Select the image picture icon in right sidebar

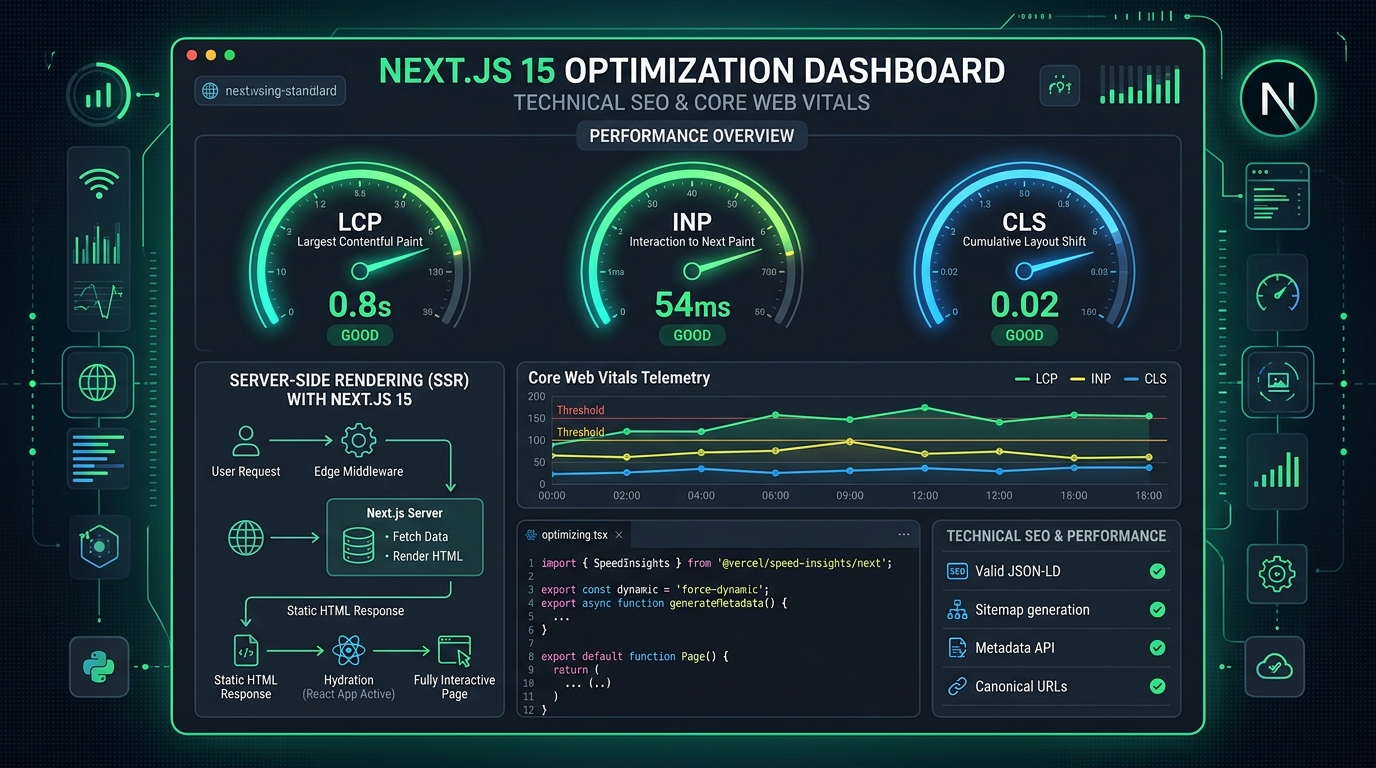[x=1276, y=381]
